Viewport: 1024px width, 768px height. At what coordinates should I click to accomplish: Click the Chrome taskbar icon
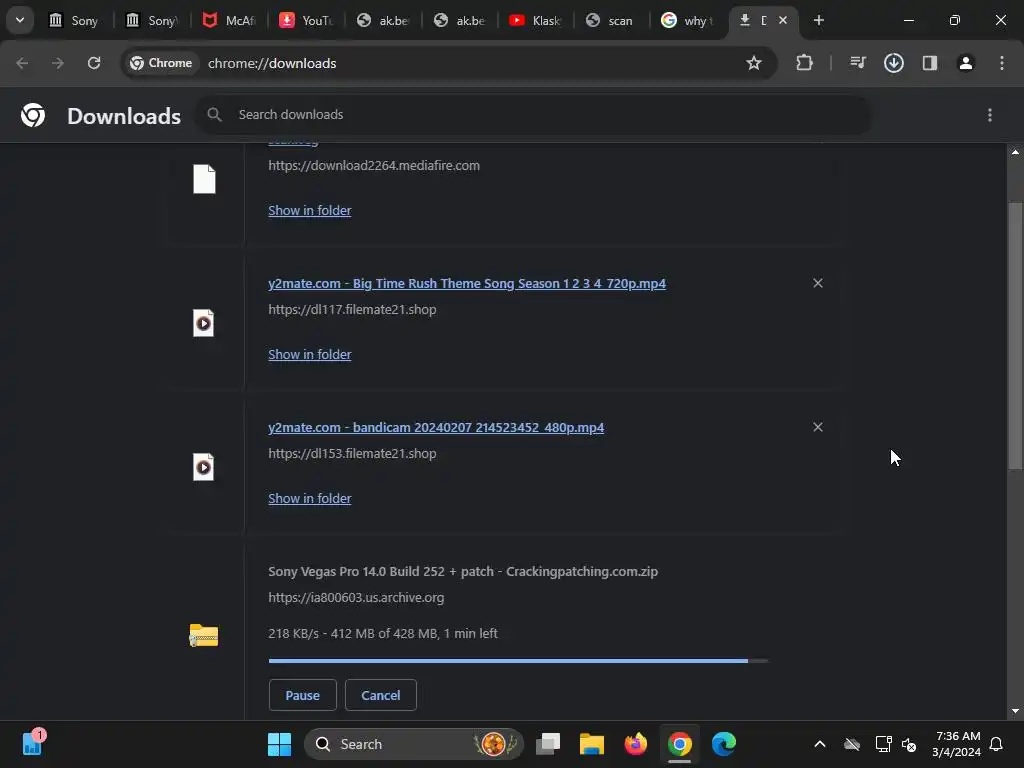click(x=680, y=744)
